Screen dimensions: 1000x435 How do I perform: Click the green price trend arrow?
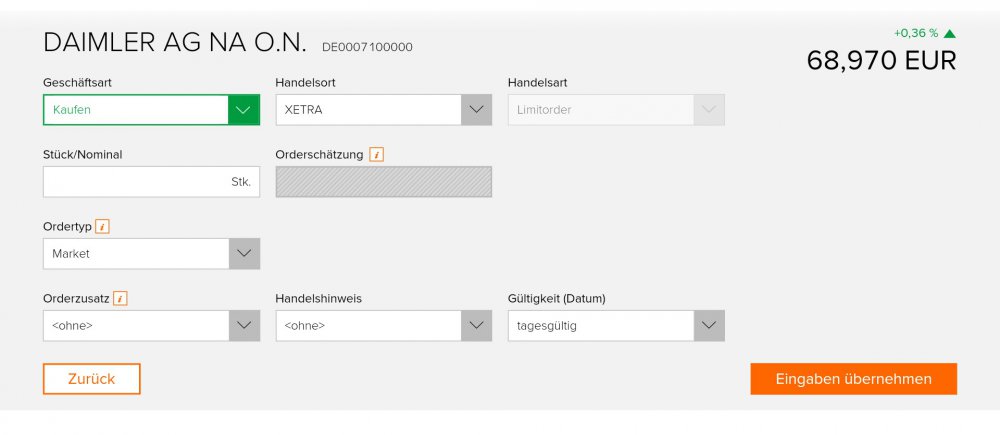[950, 33]
